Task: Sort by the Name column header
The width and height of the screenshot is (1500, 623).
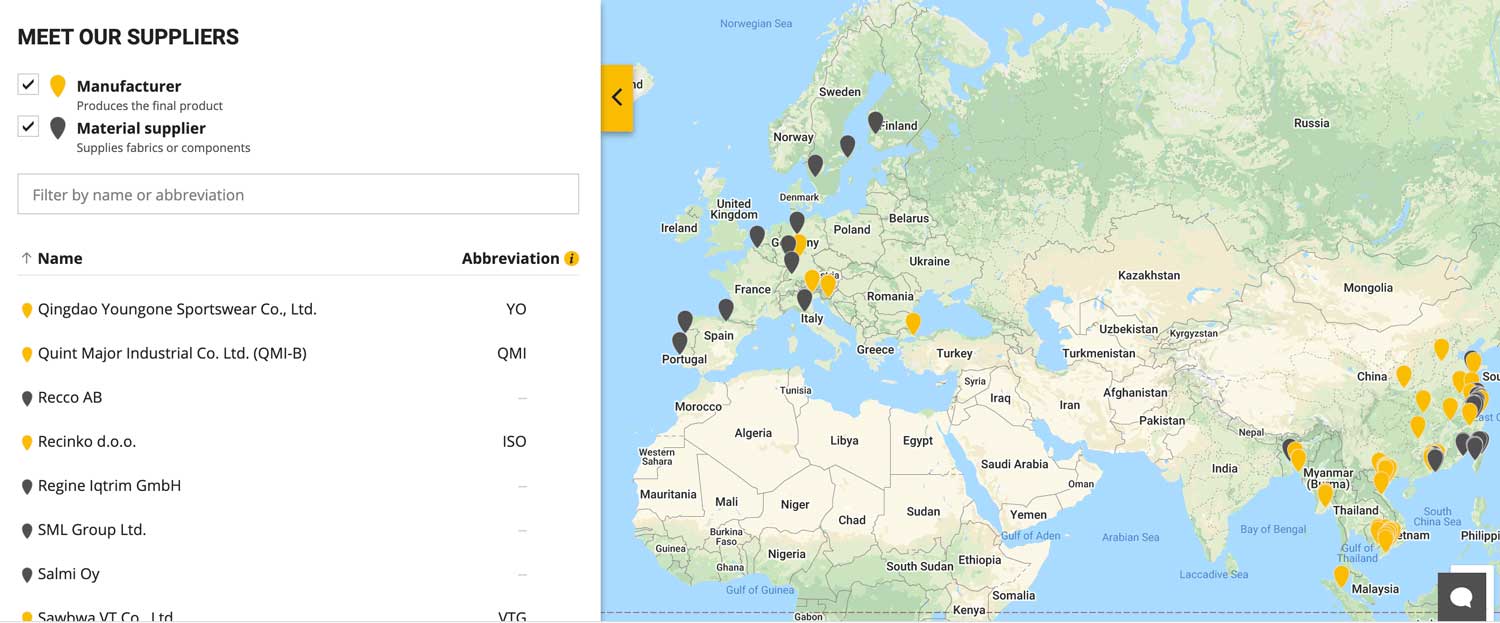Action: pyautogui.click(x=60, y=258)
